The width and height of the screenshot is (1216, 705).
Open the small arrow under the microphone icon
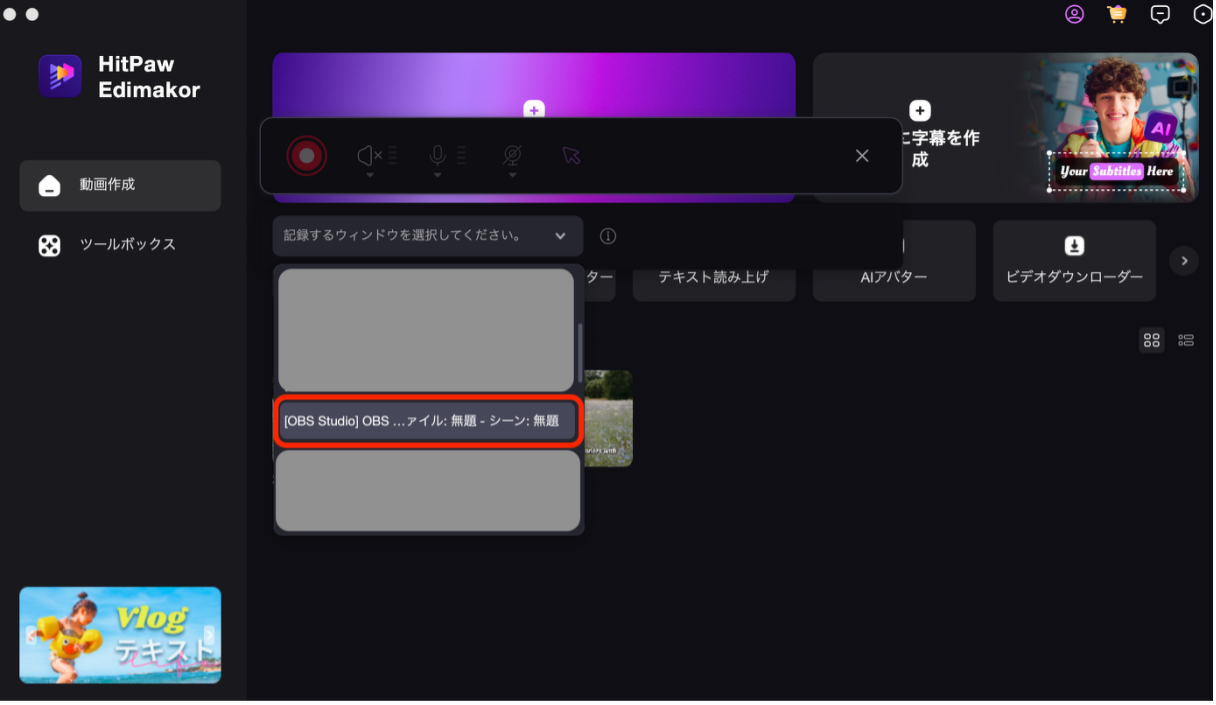coord(437,176)
